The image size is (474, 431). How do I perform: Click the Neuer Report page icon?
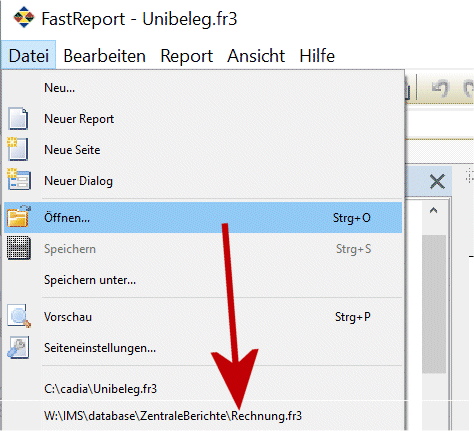(x=18, y=119)
